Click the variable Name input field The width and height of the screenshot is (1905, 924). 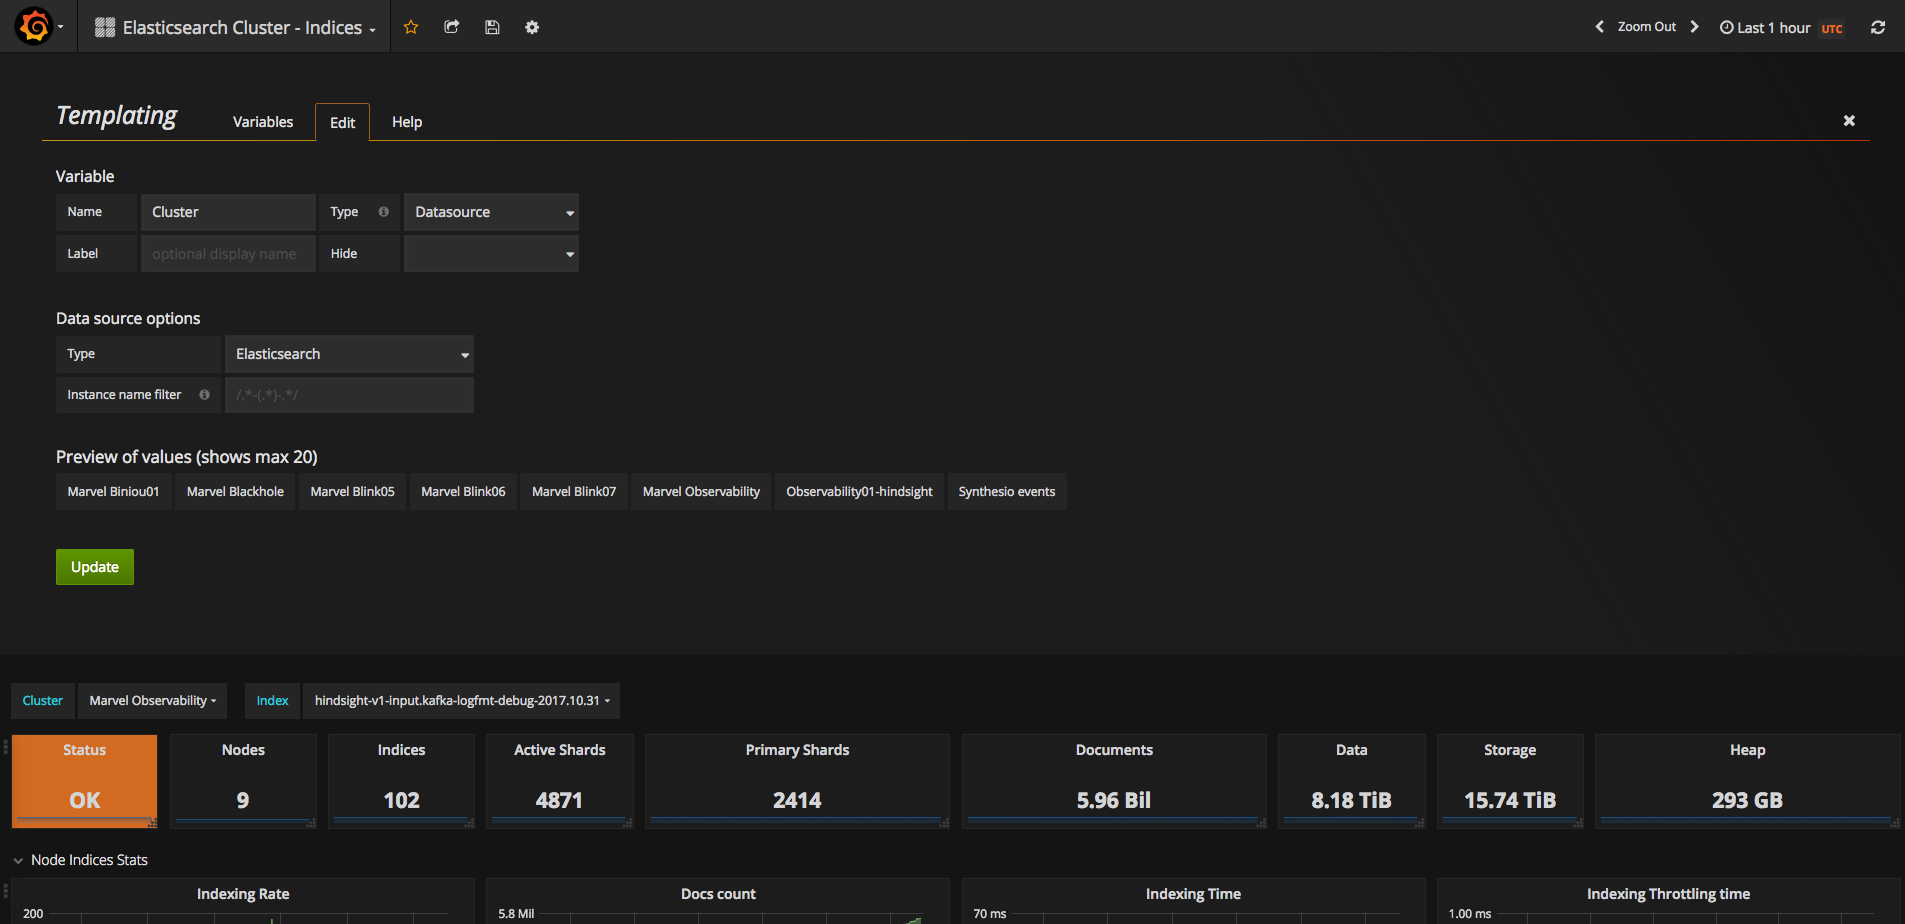[228, 212]
